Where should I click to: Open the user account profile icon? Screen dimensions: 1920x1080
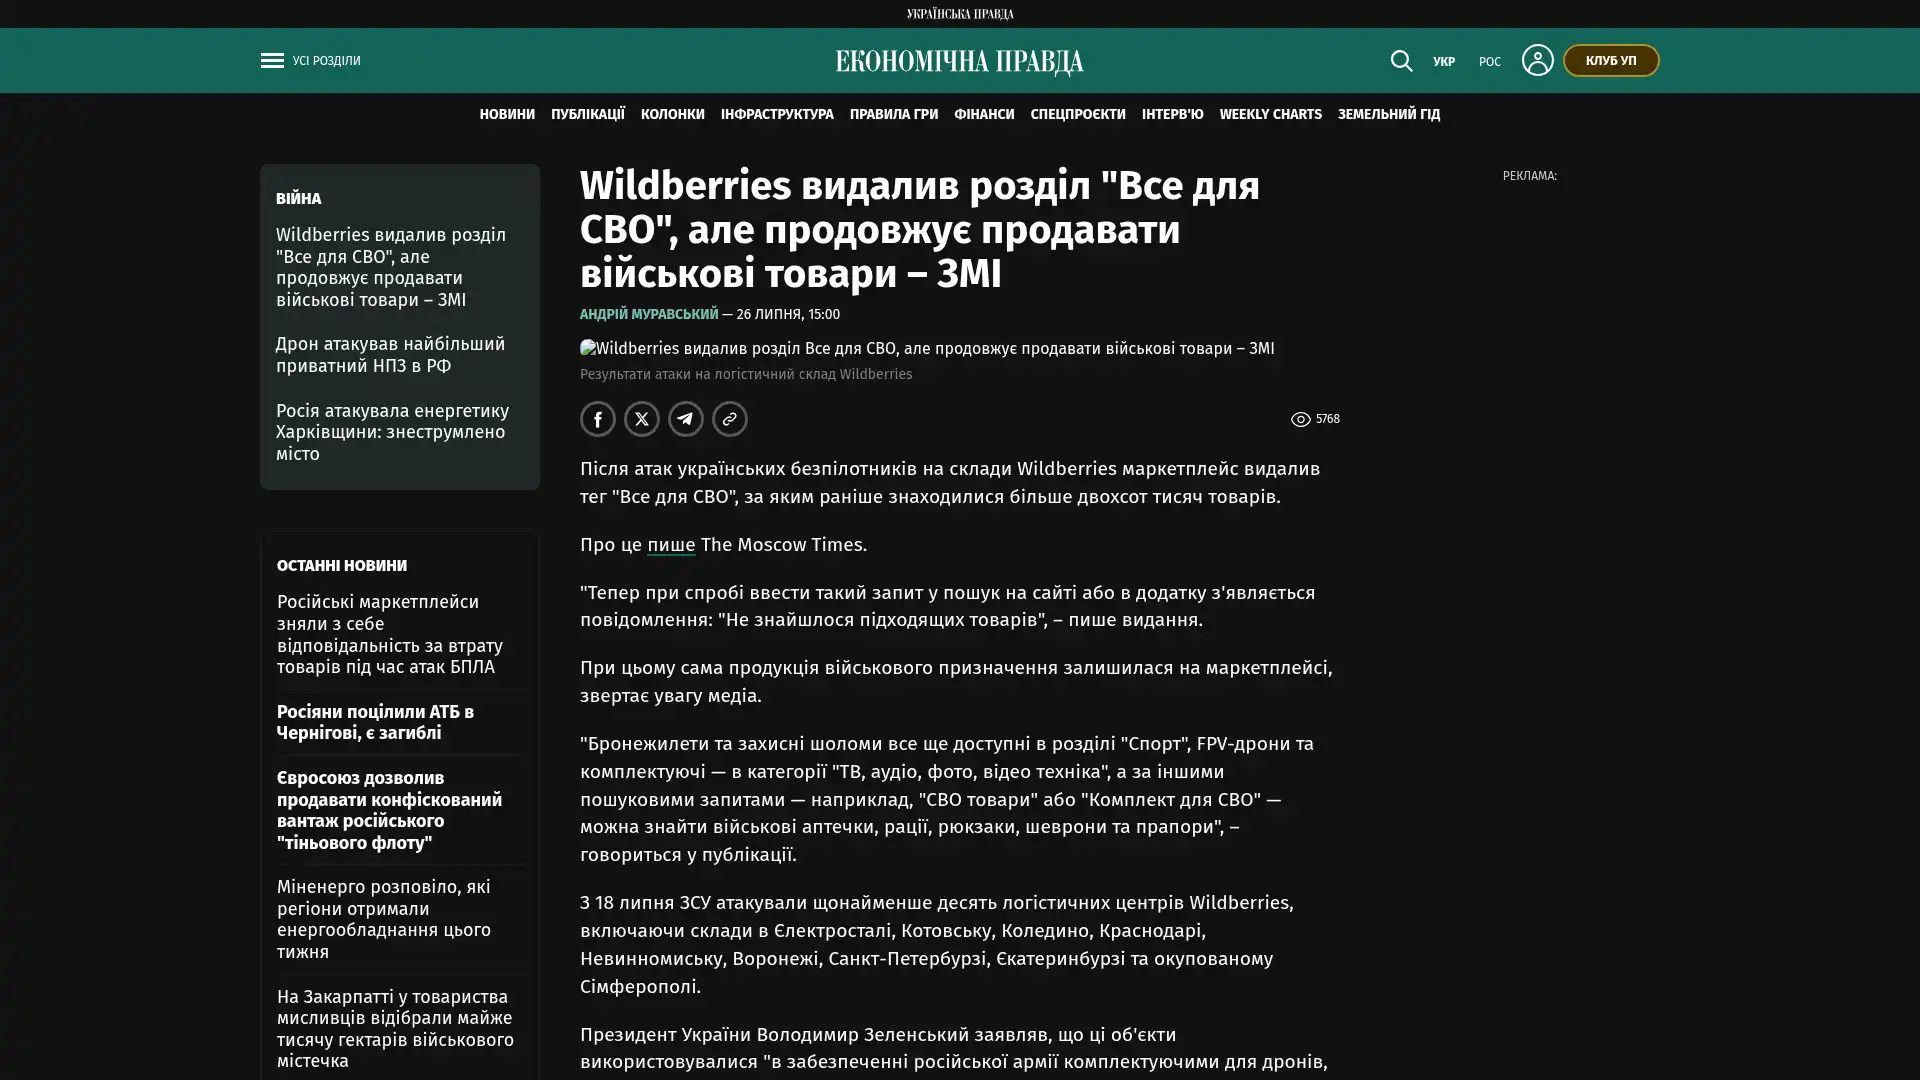click(x=1537, y=60)
